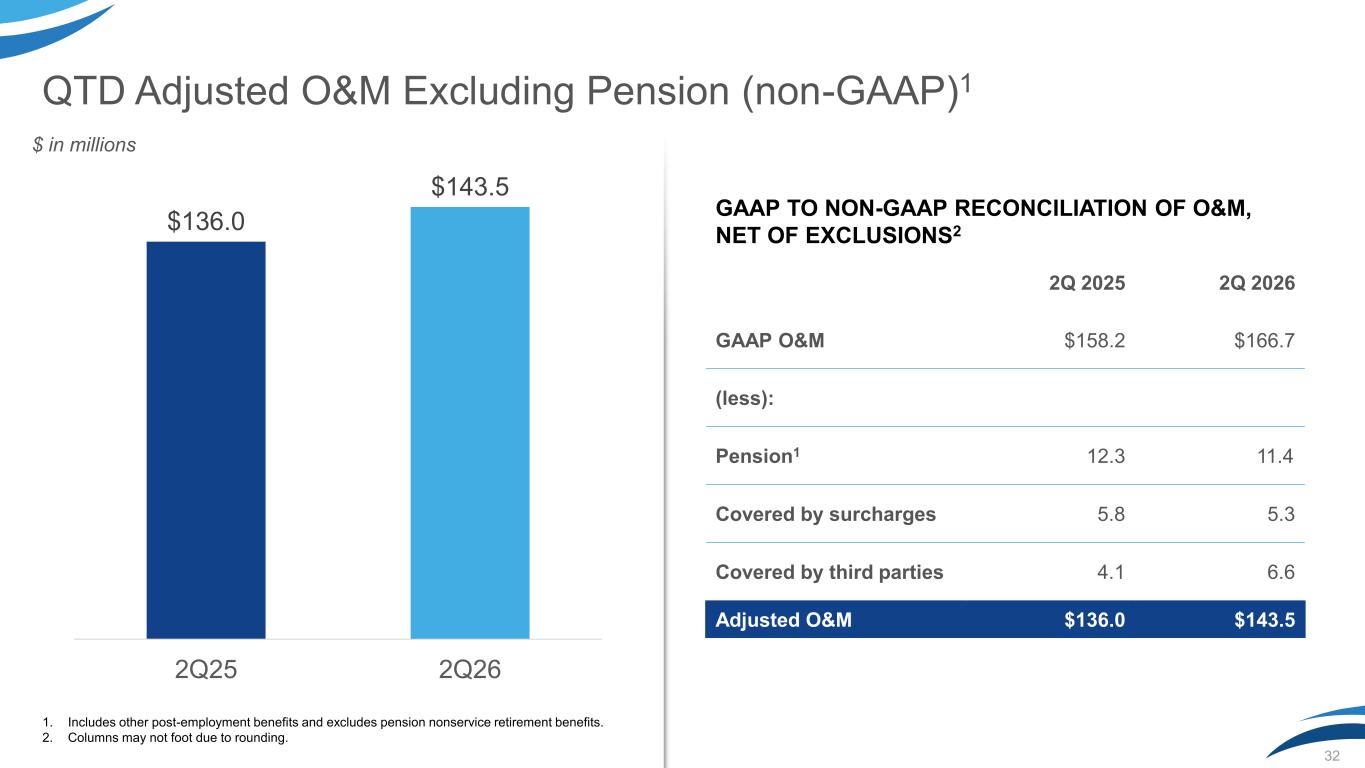This screenshot has width=1365, height=768.
Task: Click the 2Q 2025 column header
Action: pyautogui.click(x=1086, y=283)
